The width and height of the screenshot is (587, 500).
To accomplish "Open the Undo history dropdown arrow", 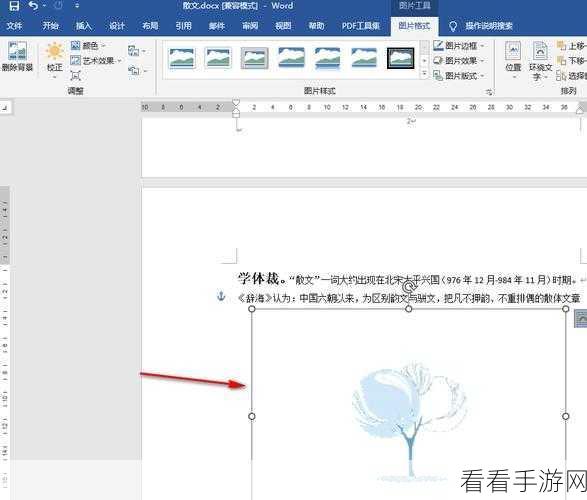I will pyautogui.click(x=45, y=6).
